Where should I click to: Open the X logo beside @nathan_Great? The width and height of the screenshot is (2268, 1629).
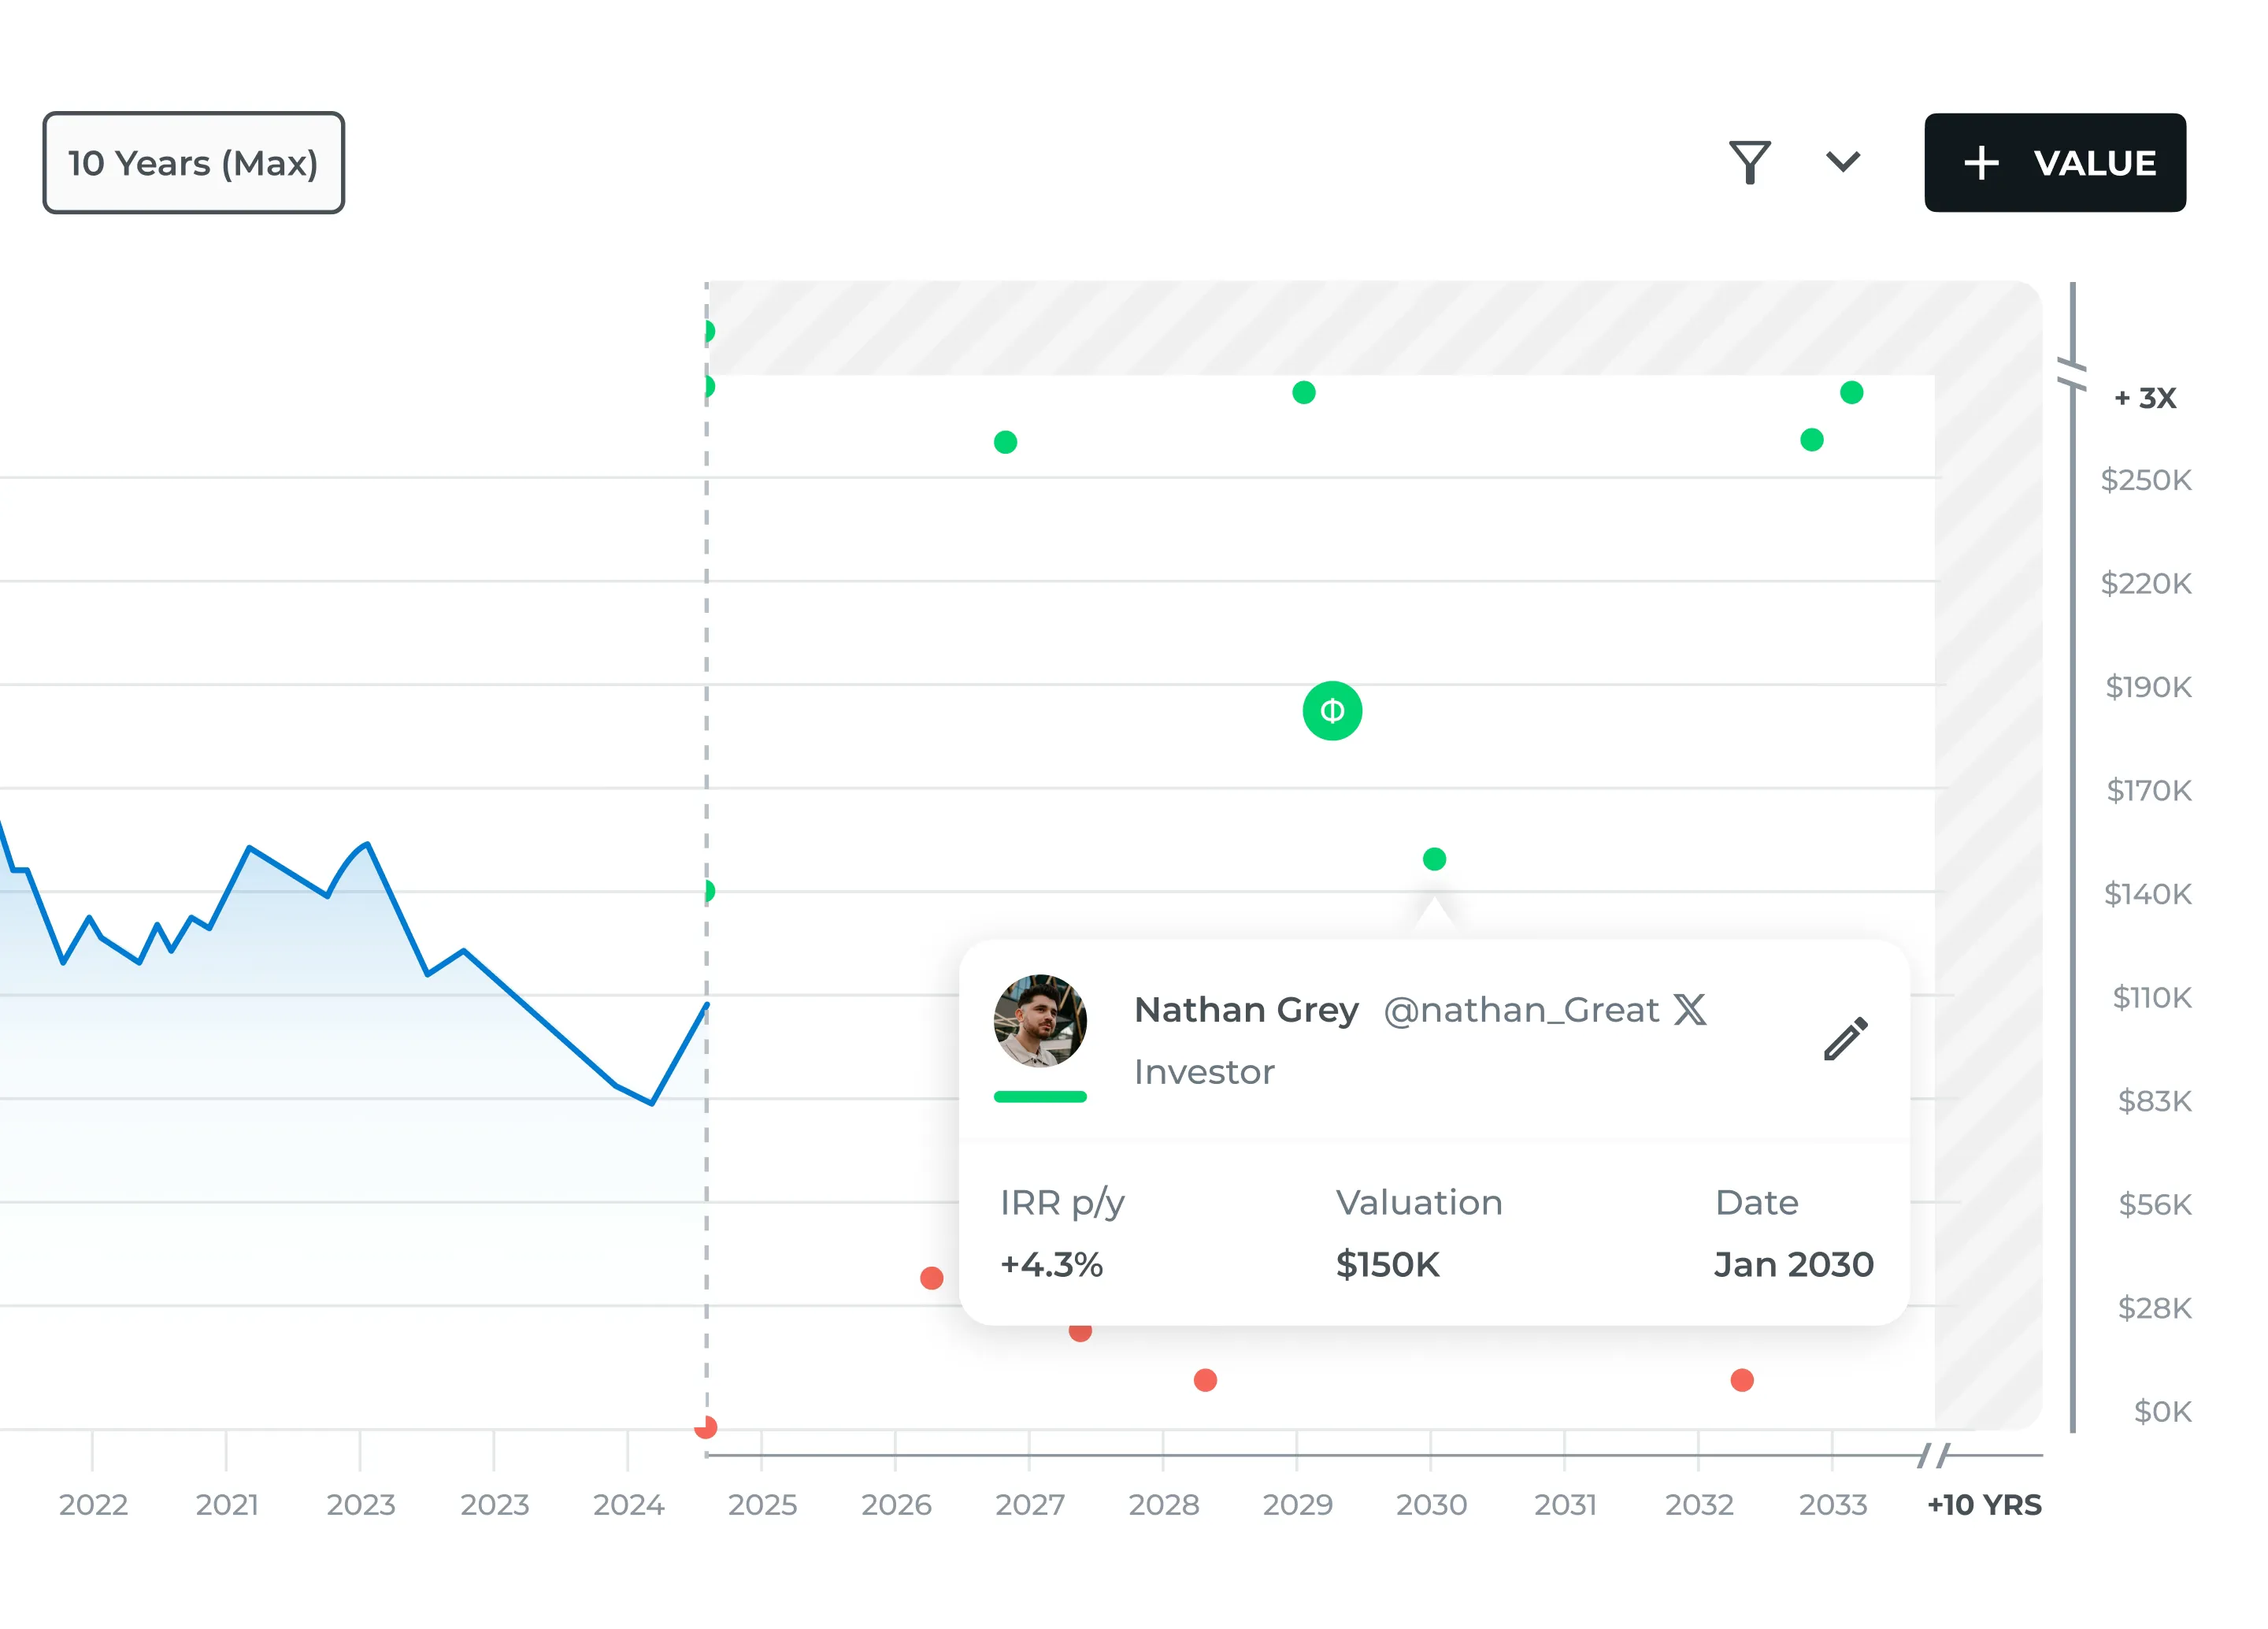[1690, 1010]
